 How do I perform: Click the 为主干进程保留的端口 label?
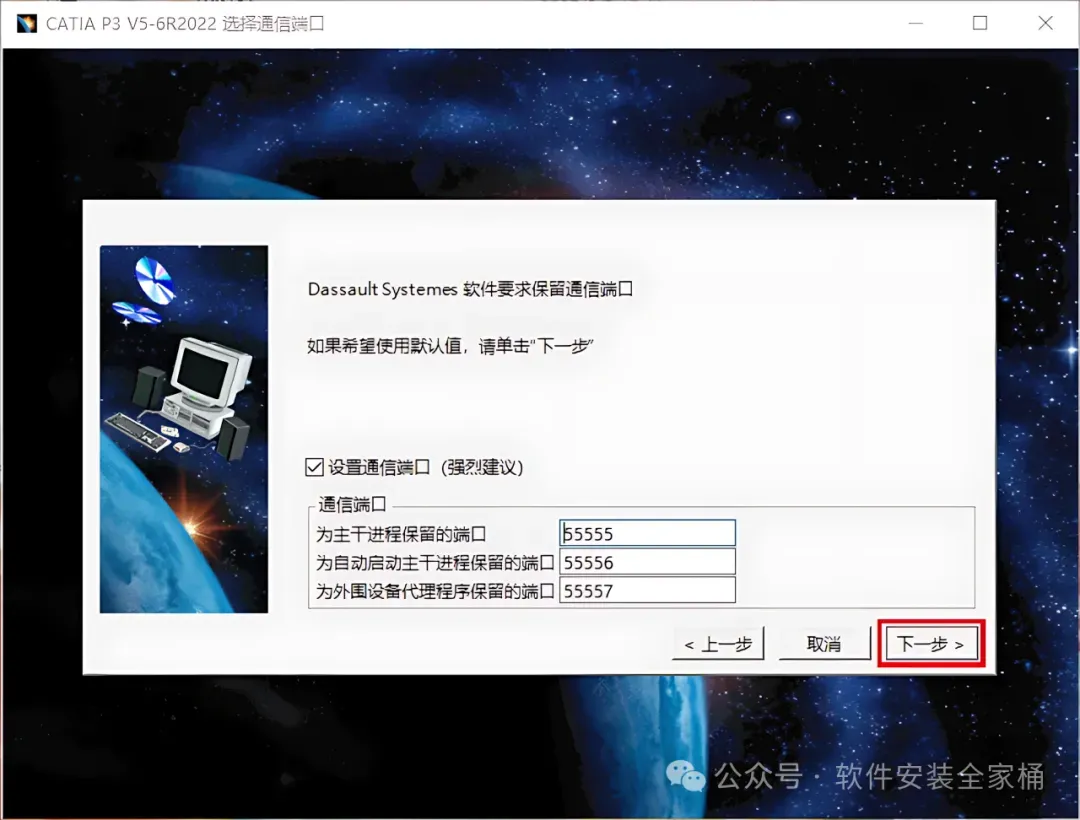[401, 534]
